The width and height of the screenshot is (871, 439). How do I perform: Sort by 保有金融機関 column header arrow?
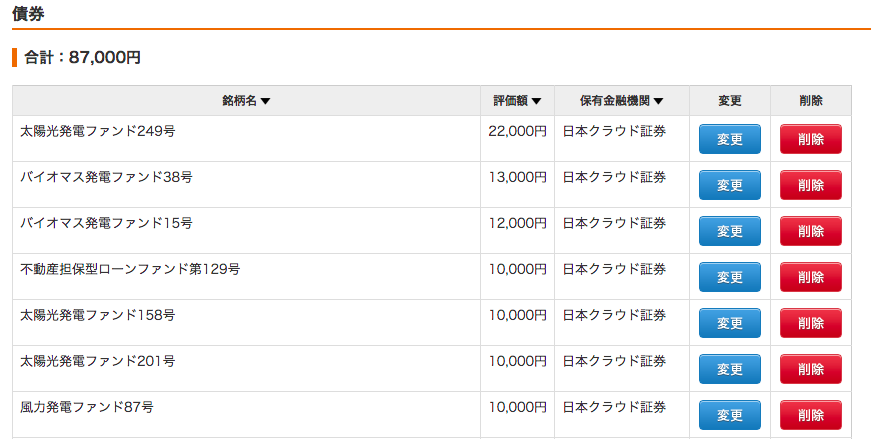point(658,101)
